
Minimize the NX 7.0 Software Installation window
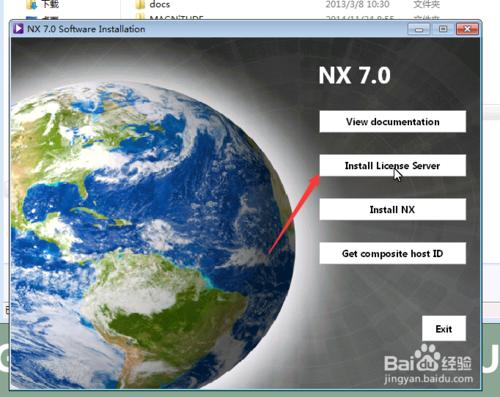pyautogui.click(x=419, y=29)
